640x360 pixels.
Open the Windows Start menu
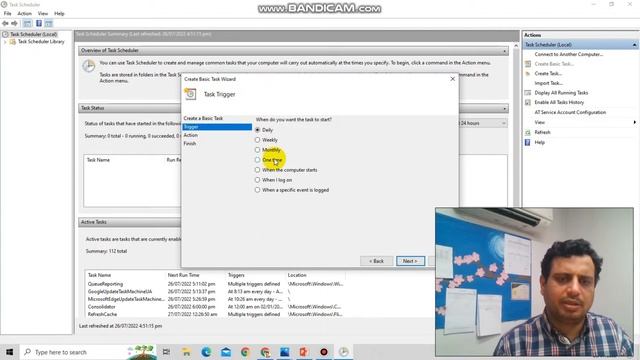click(9, 352)
